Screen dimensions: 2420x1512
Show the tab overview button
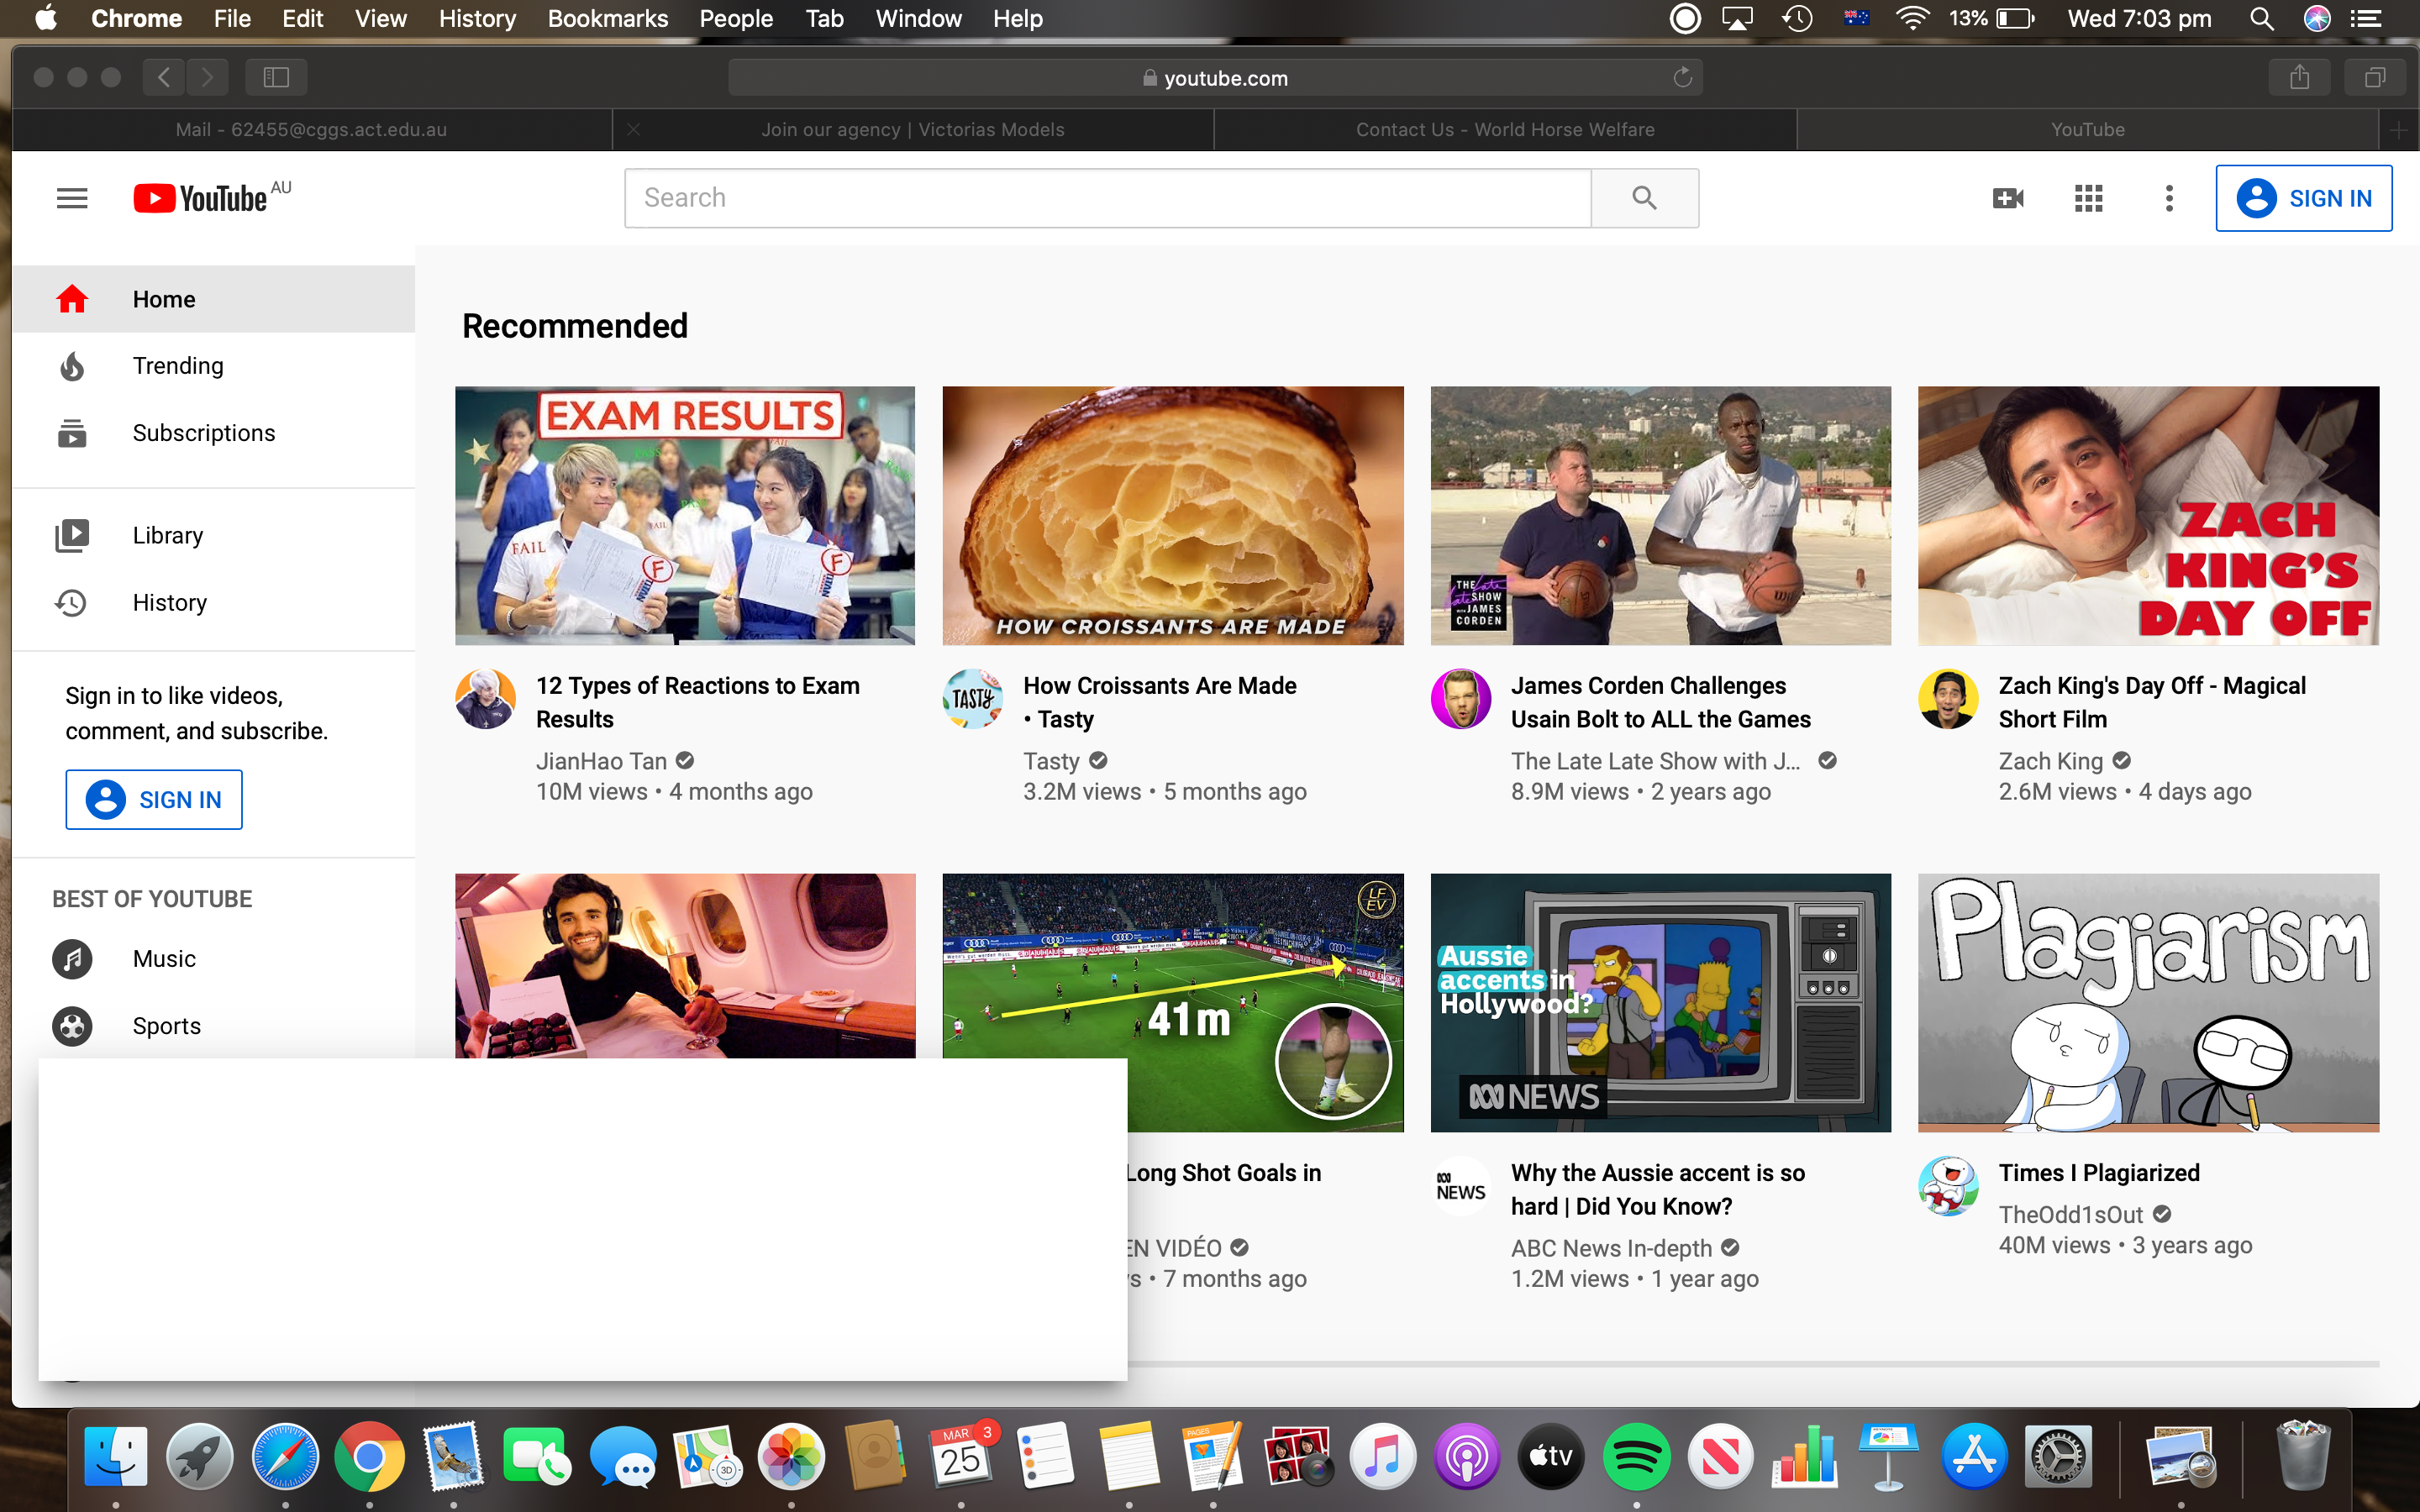coord(2375,77)
